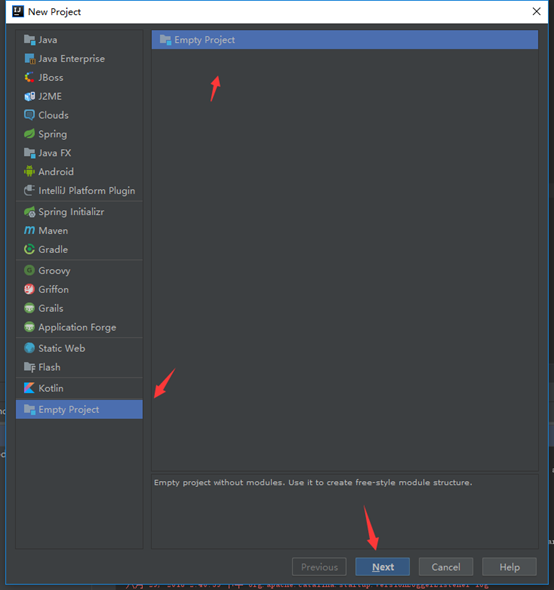The width and height of the screenshot is (554, 590).
Task: Pick the J2ME label
Action: pos(50,96)
